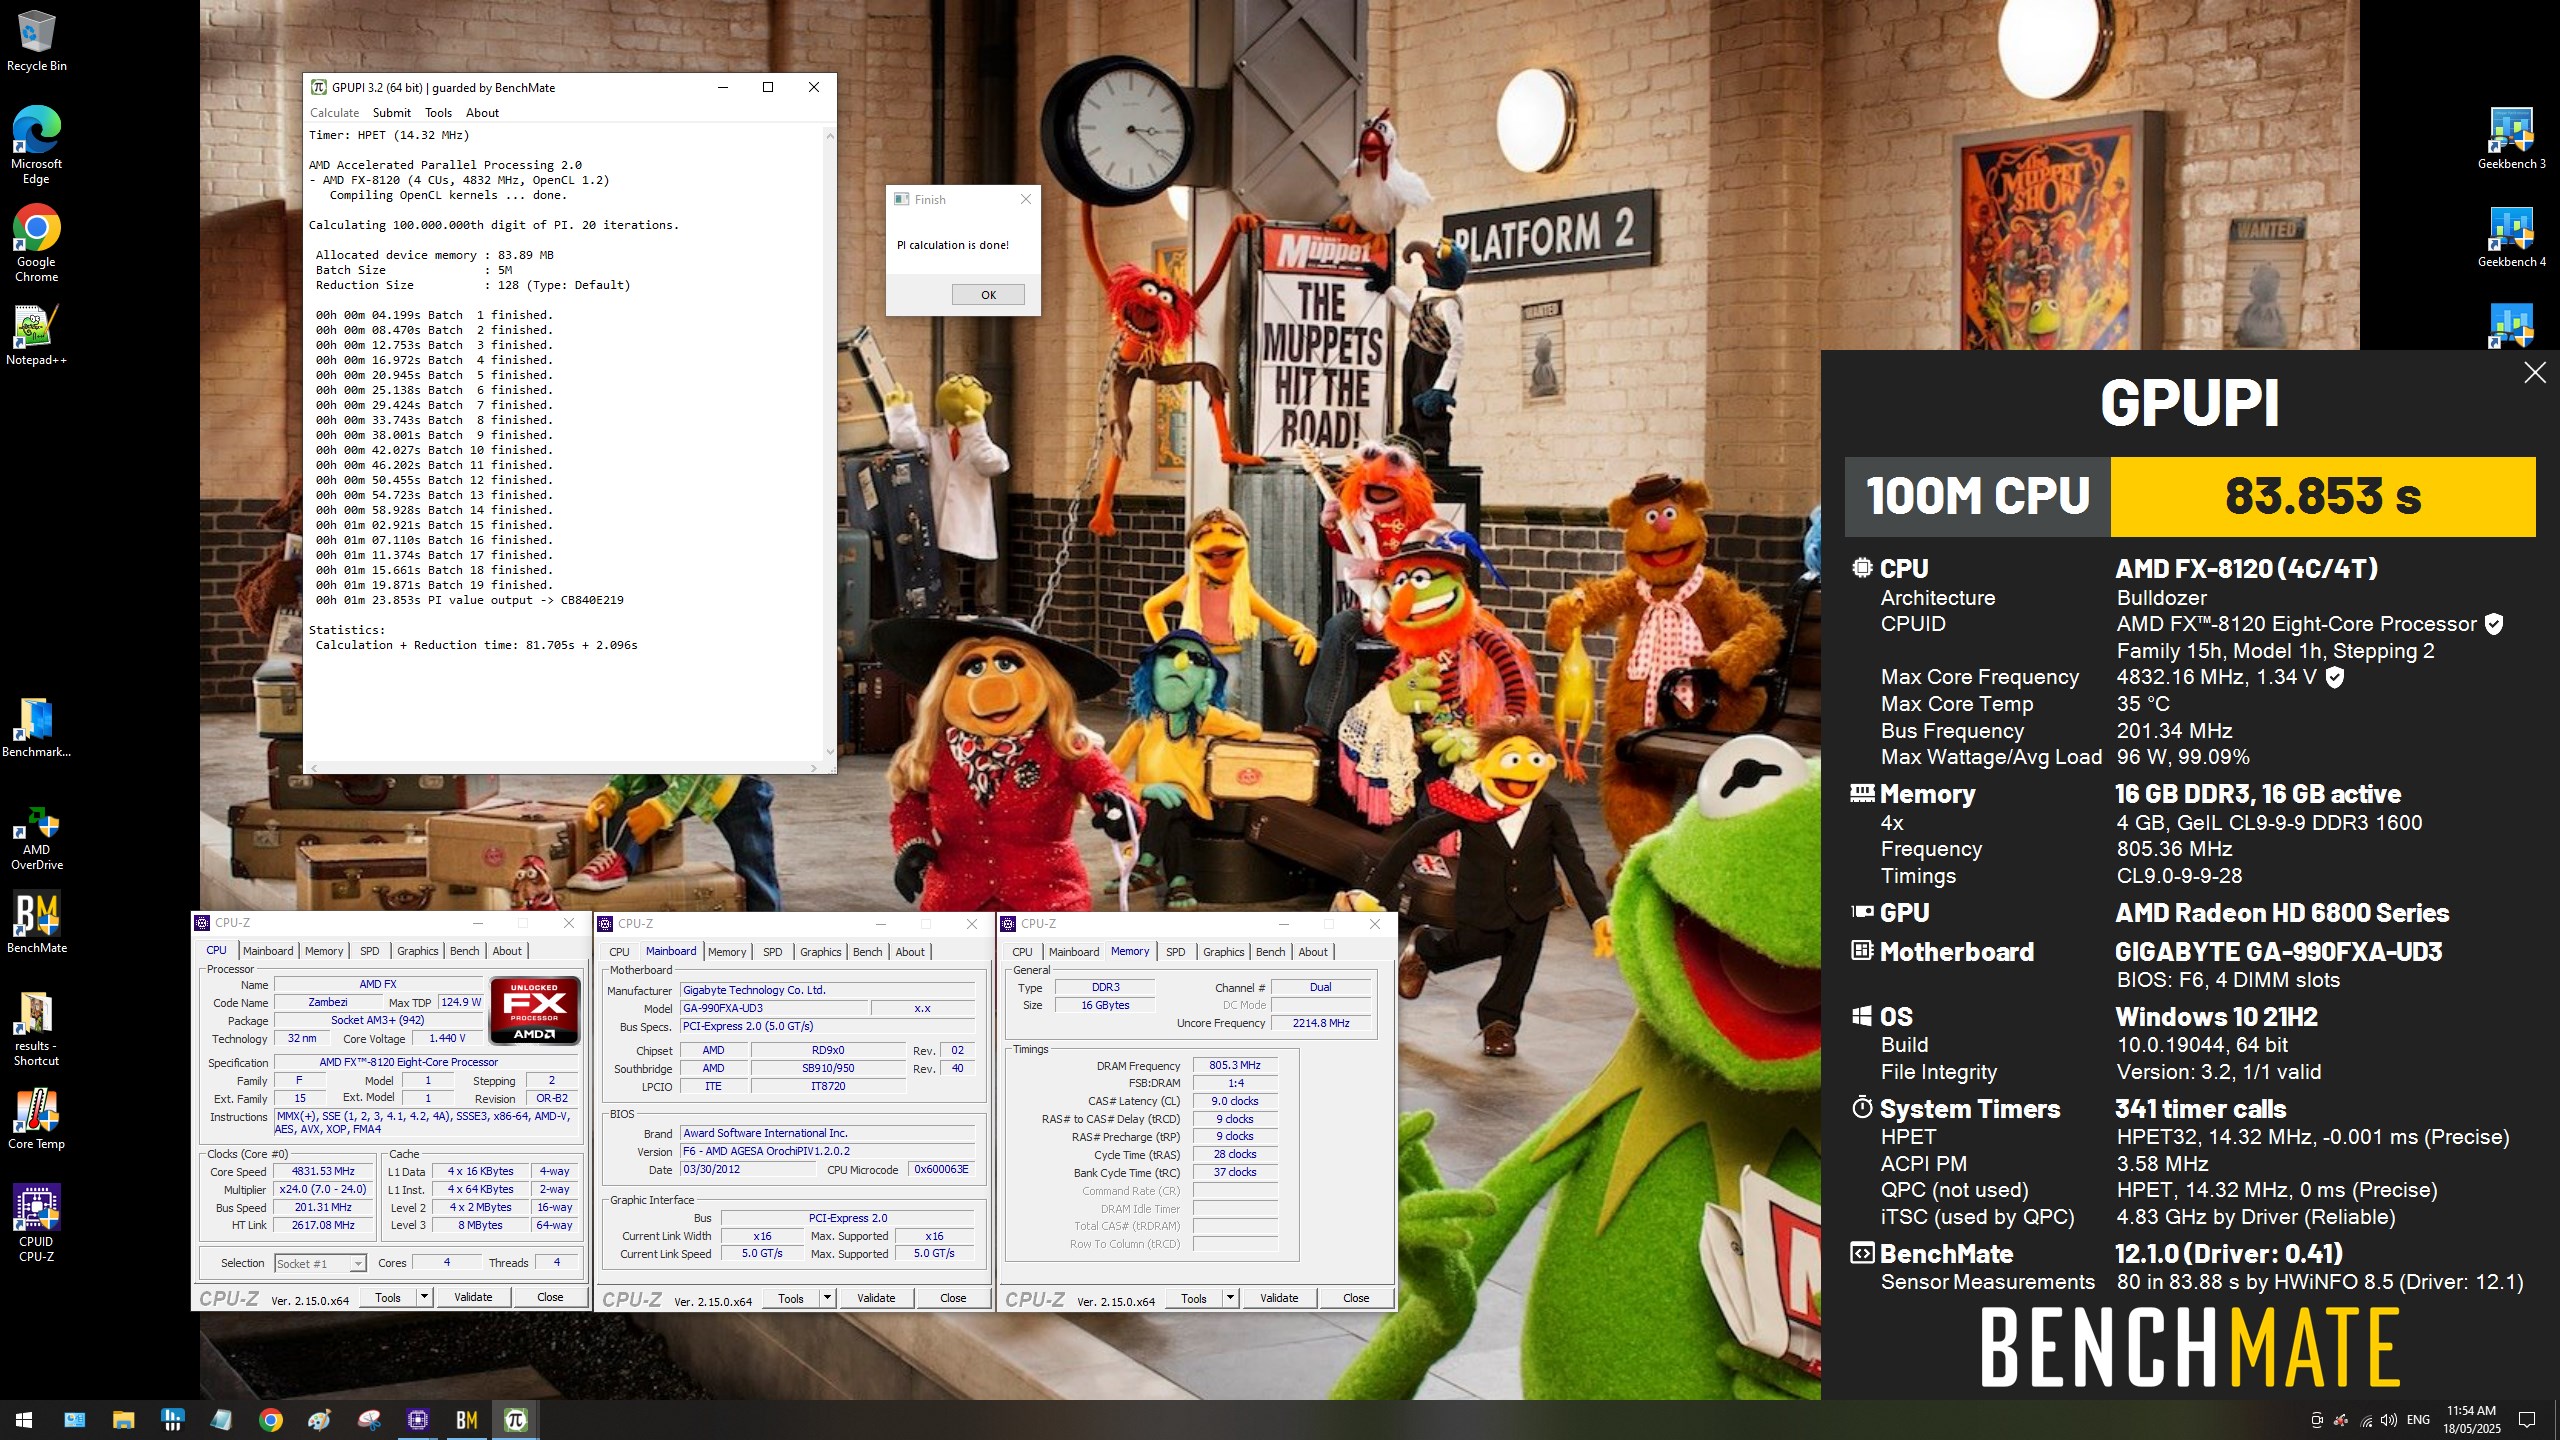
Task: Open the About menu in GPUPI
Action: [482, 113]
